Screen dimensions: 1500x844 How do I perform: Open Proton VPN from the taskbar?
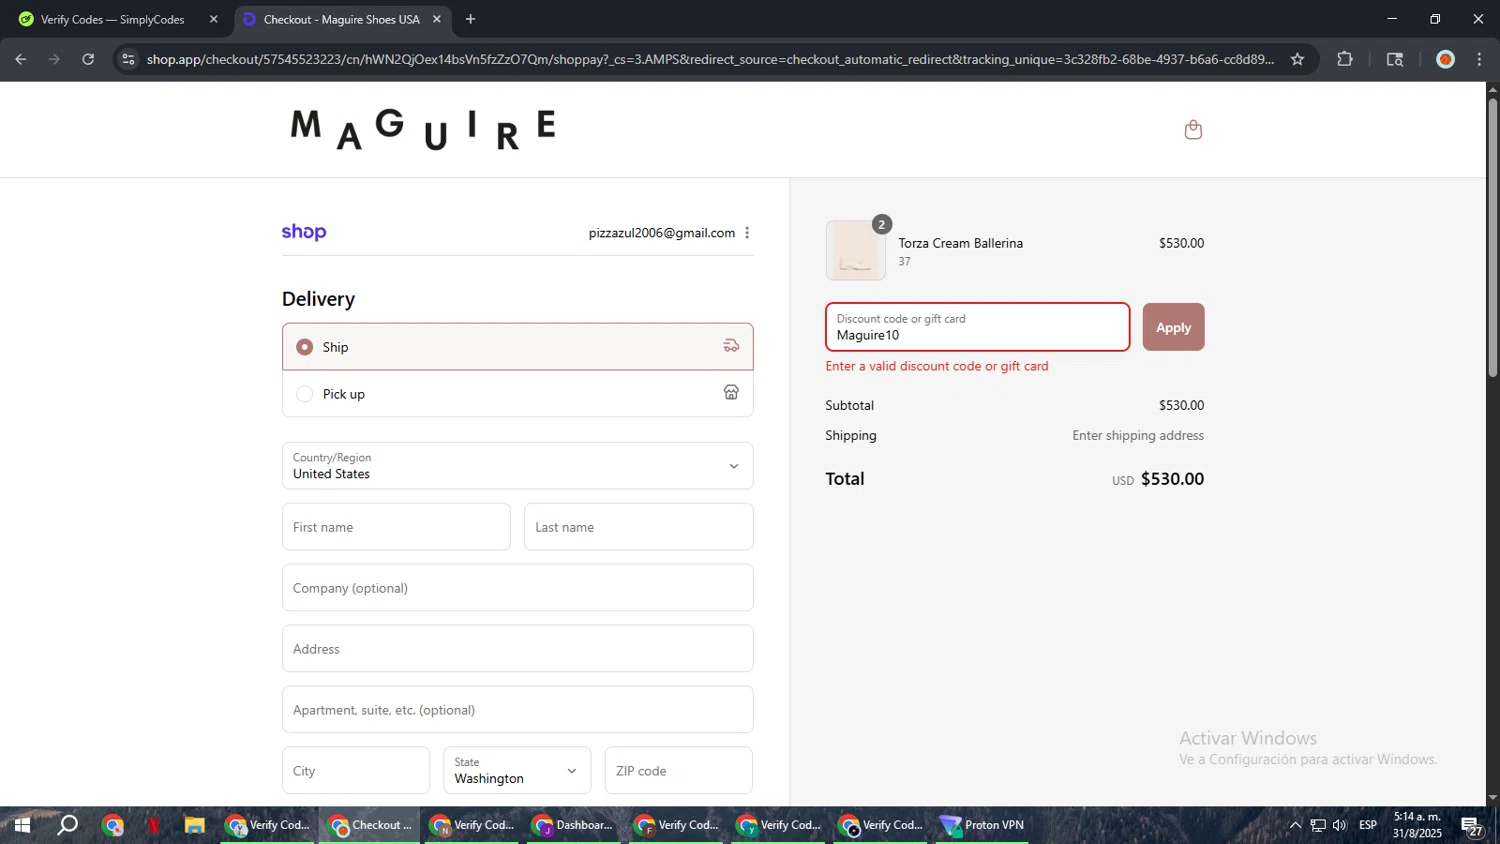click(982, 825)
